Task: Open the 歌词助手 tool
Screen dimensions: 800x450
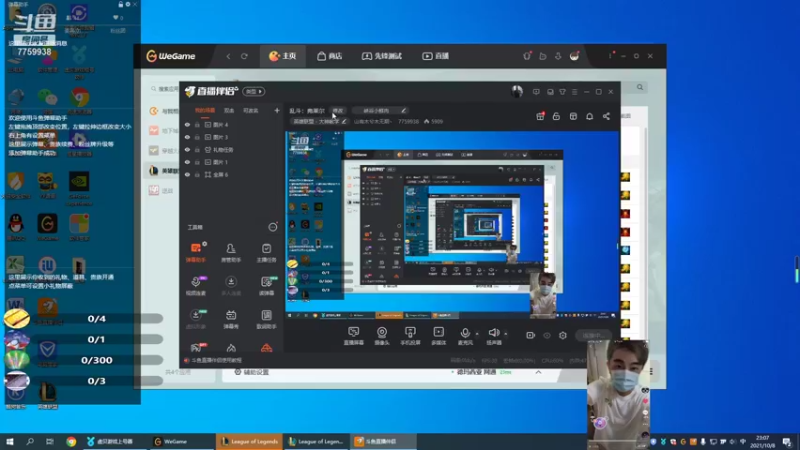Action: 266,319
